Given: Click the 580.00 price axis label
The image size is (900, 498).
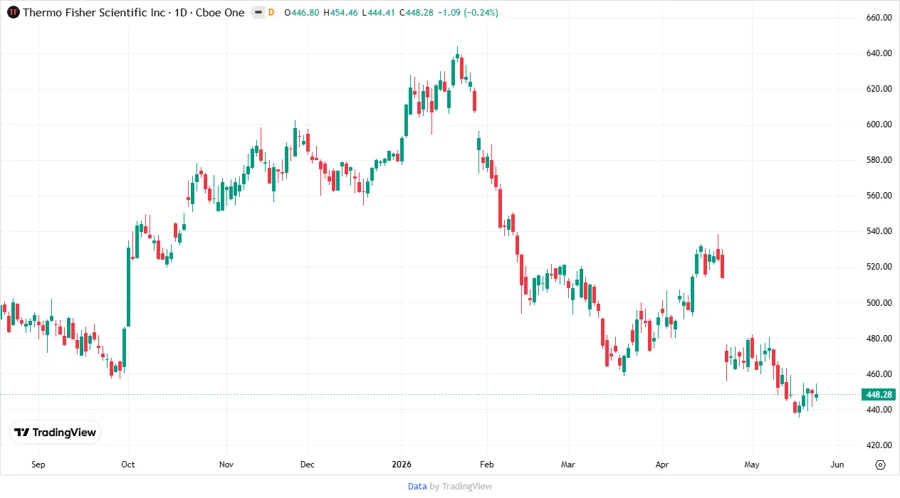Looking at the screenshot, I should (x=879, y=160).
